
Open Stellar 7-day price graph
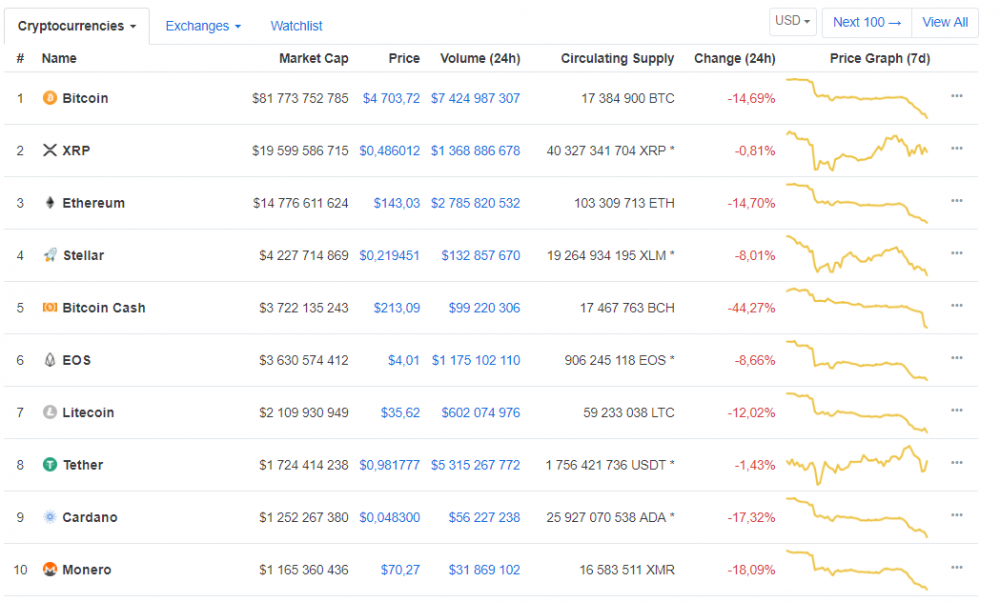[x=857, y=255]
